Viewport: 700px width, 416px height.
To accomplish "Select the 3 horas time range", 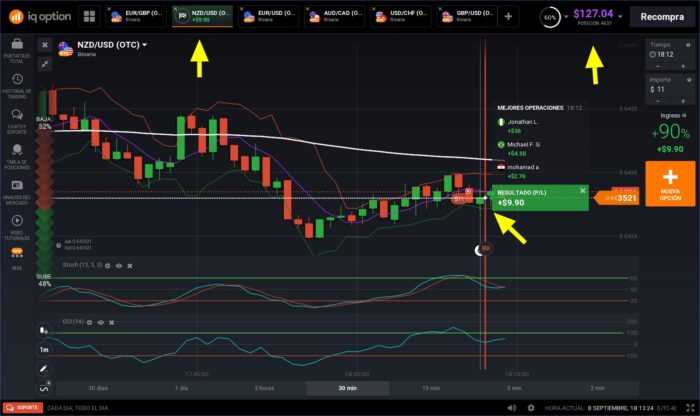I will pyautogui.click(x=264, y=388).
